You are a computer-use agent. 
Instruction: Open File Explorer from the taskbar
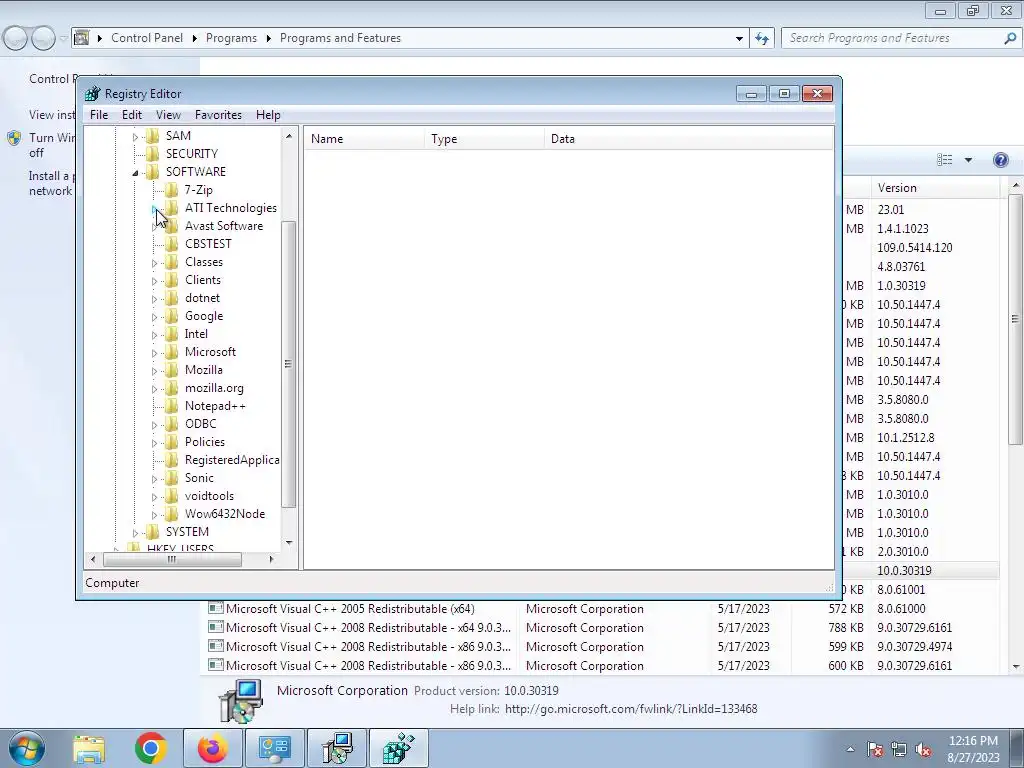click(89, 748)
